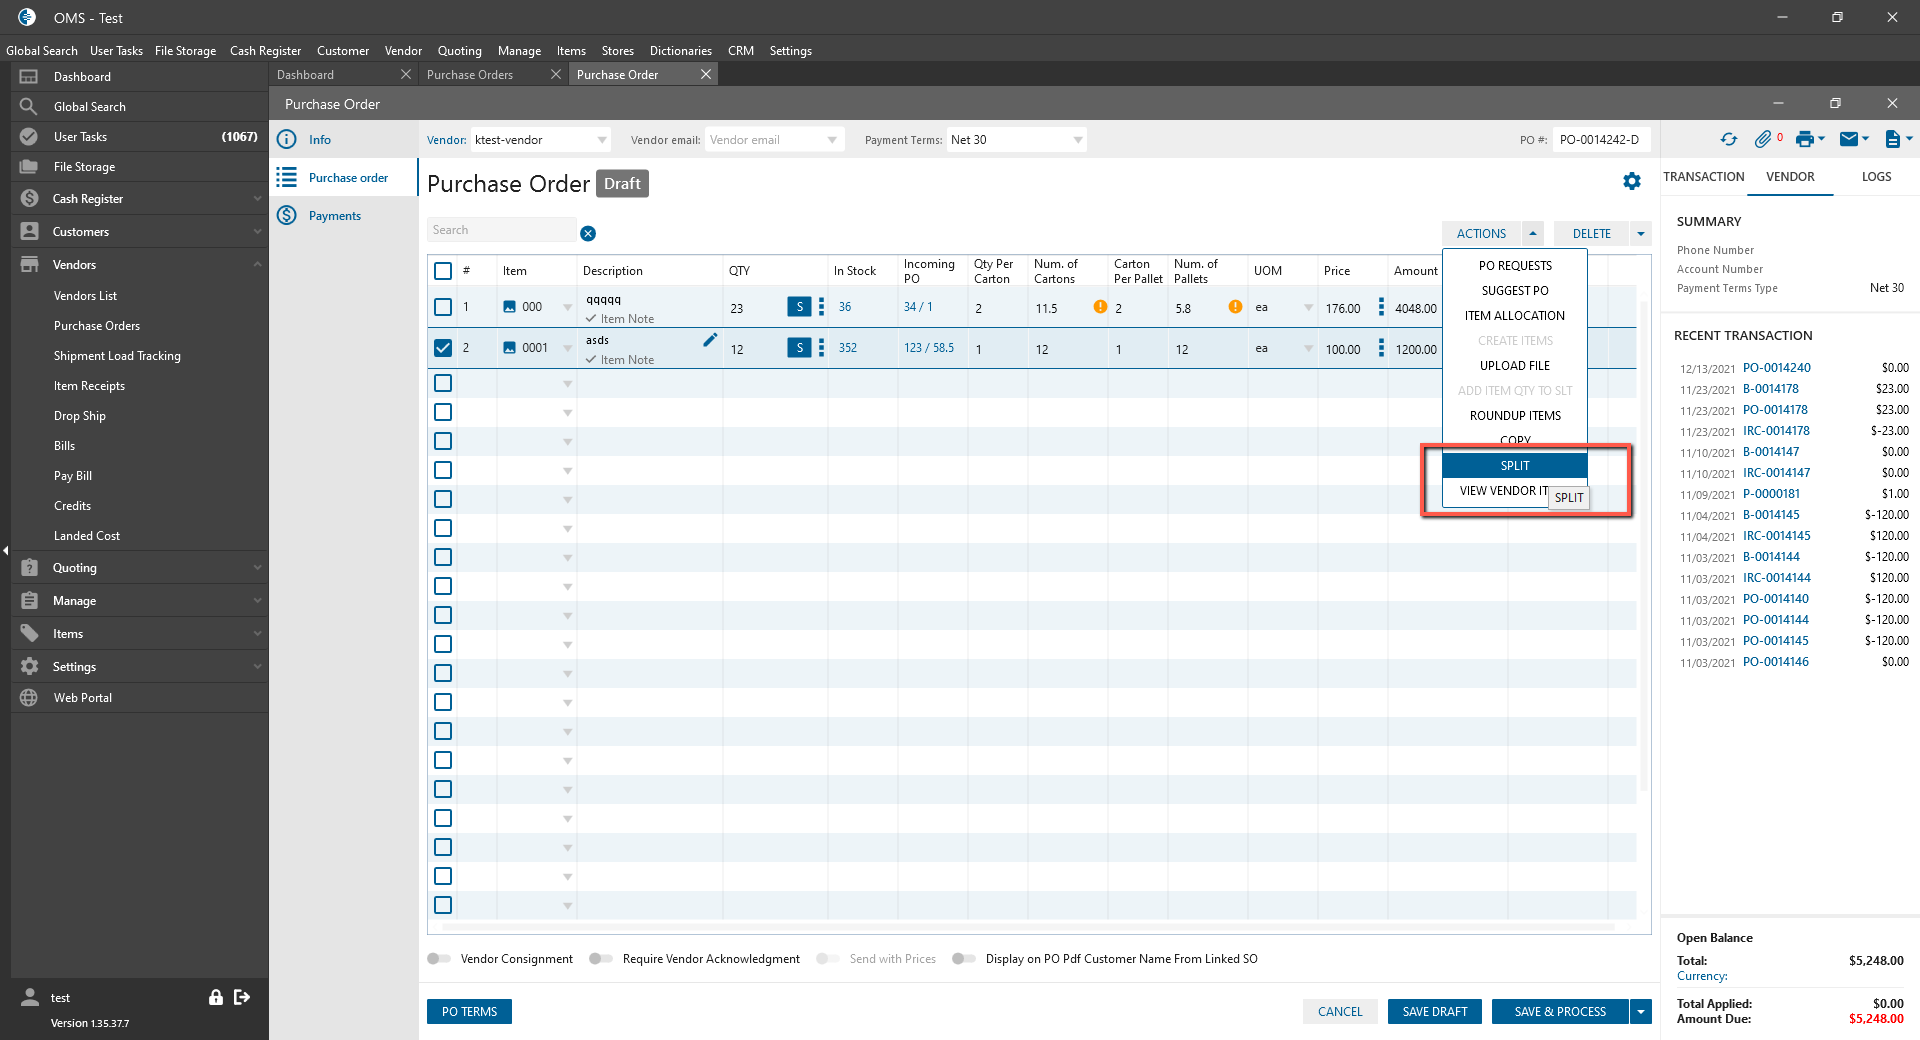Screen dimensions: 1920x1040
Task: Click the PO TERMS button
Action: 469,1012
